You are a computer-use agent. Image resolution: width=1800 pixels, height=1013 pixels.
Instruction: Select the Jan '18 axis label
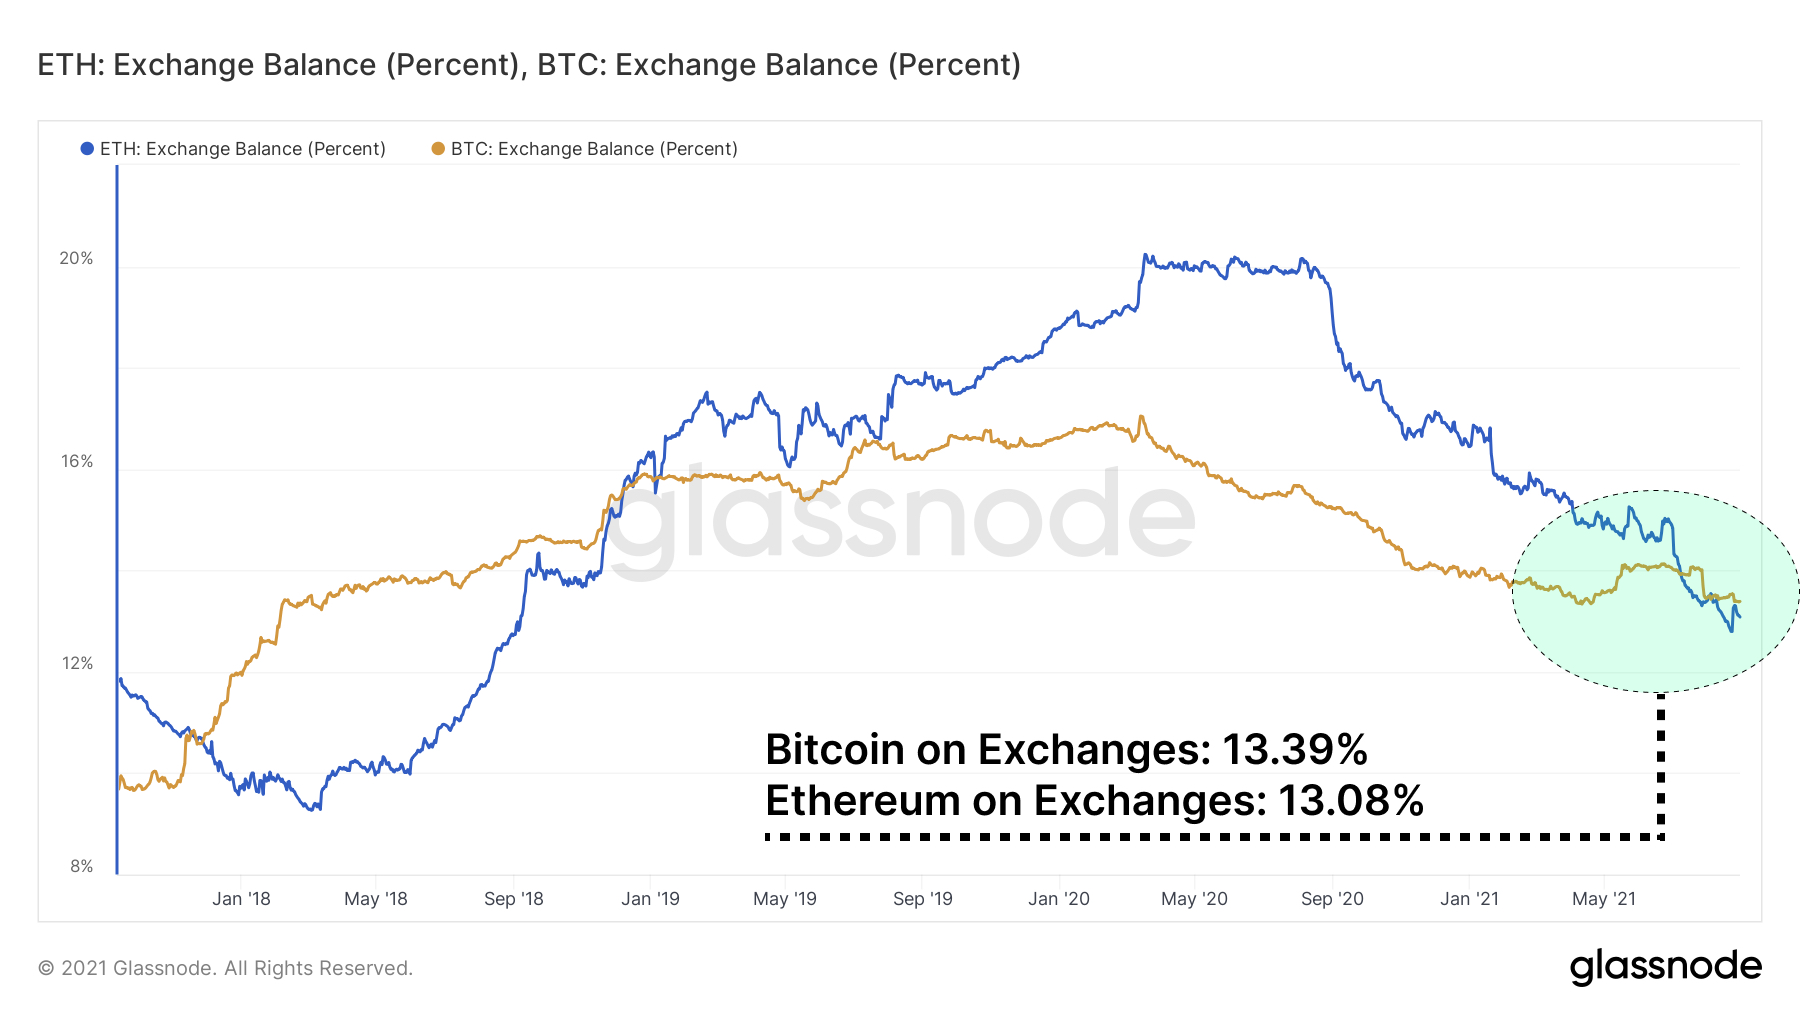(241, 898)
